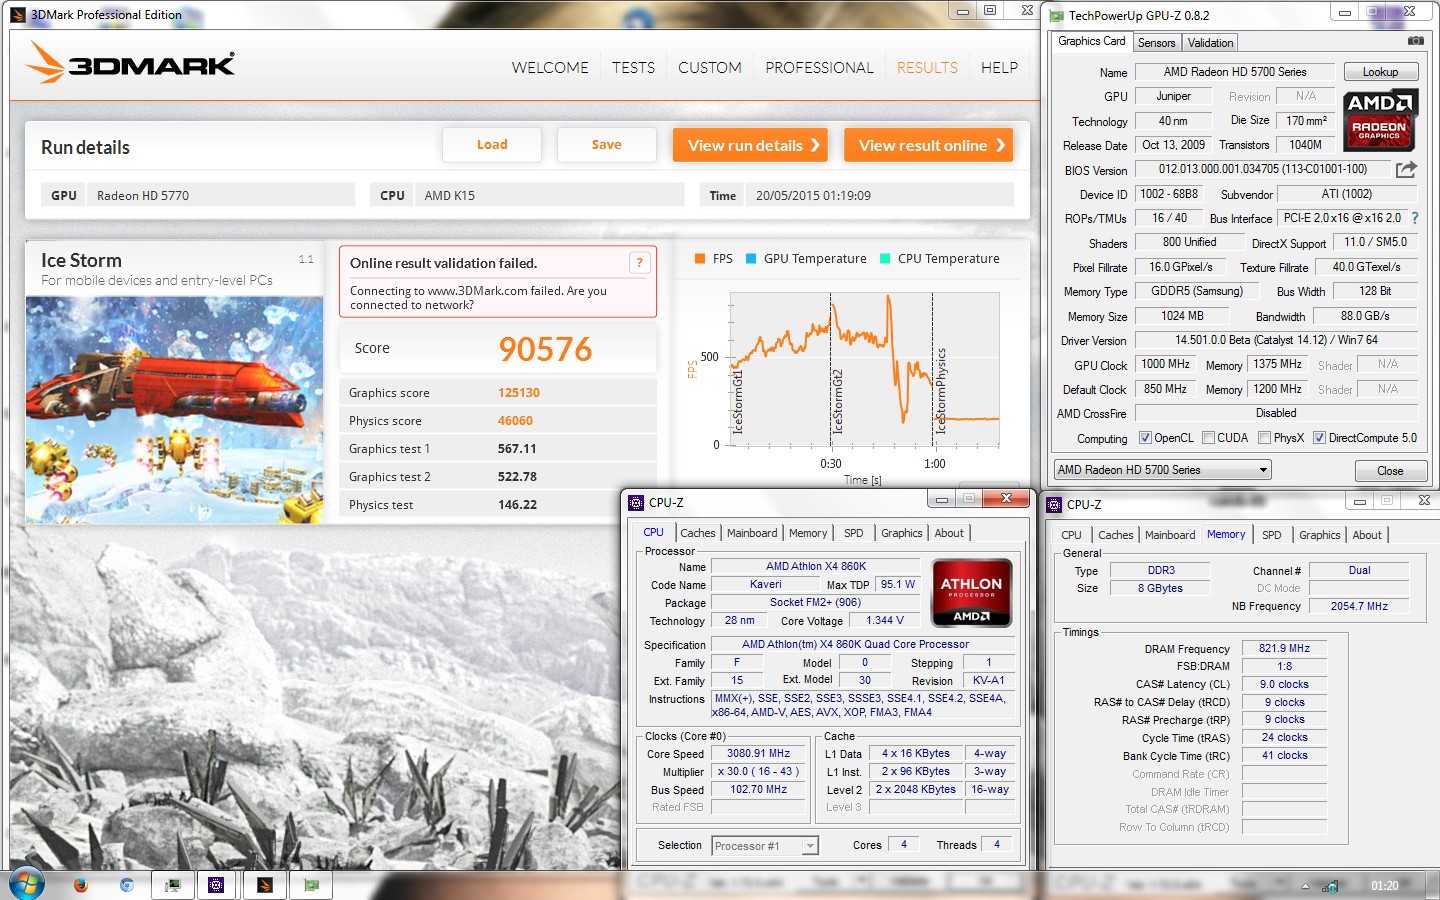
Task: Click the AMD Radeon Graphics logo in GPU-Z
Action: pos(1379,119)
